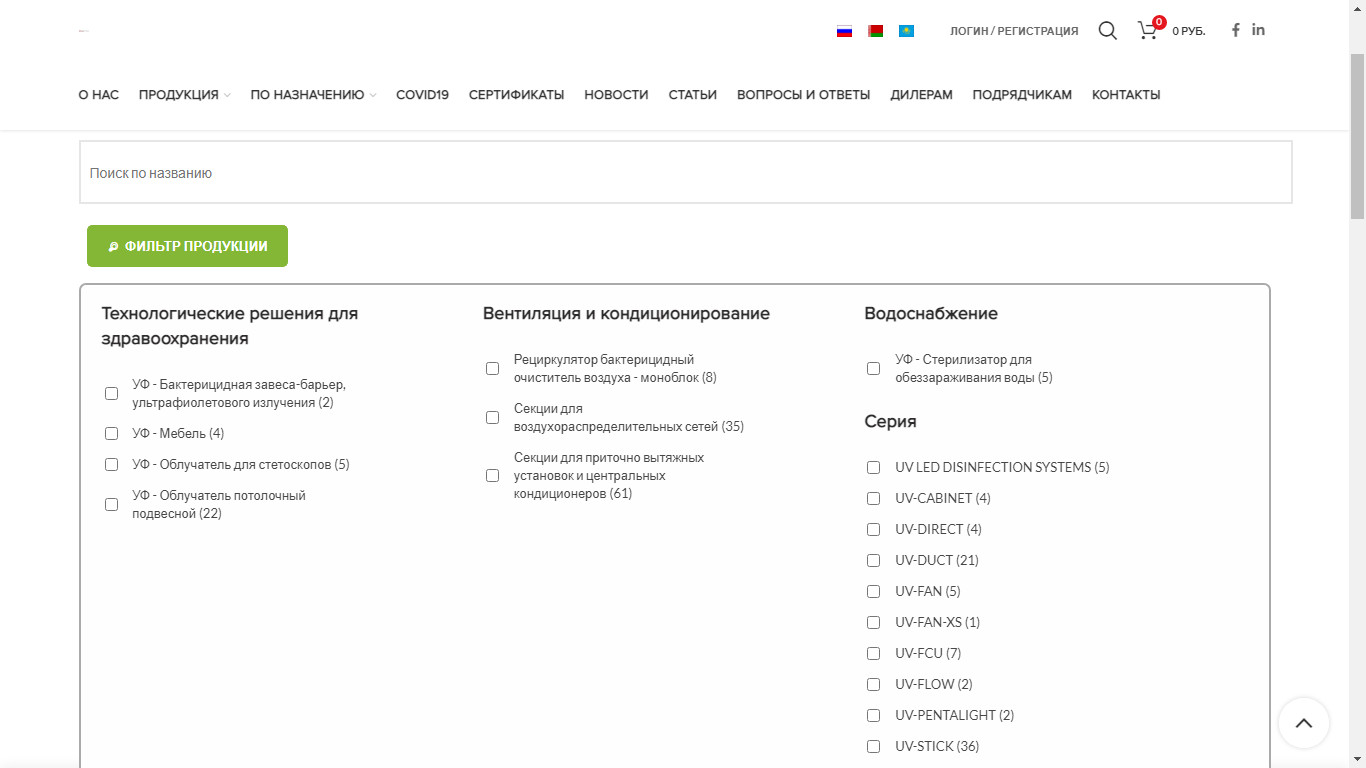
Task: Check УФ - Бактерицидная завеса-барьер checkbox
Action: tap(111, 393)
